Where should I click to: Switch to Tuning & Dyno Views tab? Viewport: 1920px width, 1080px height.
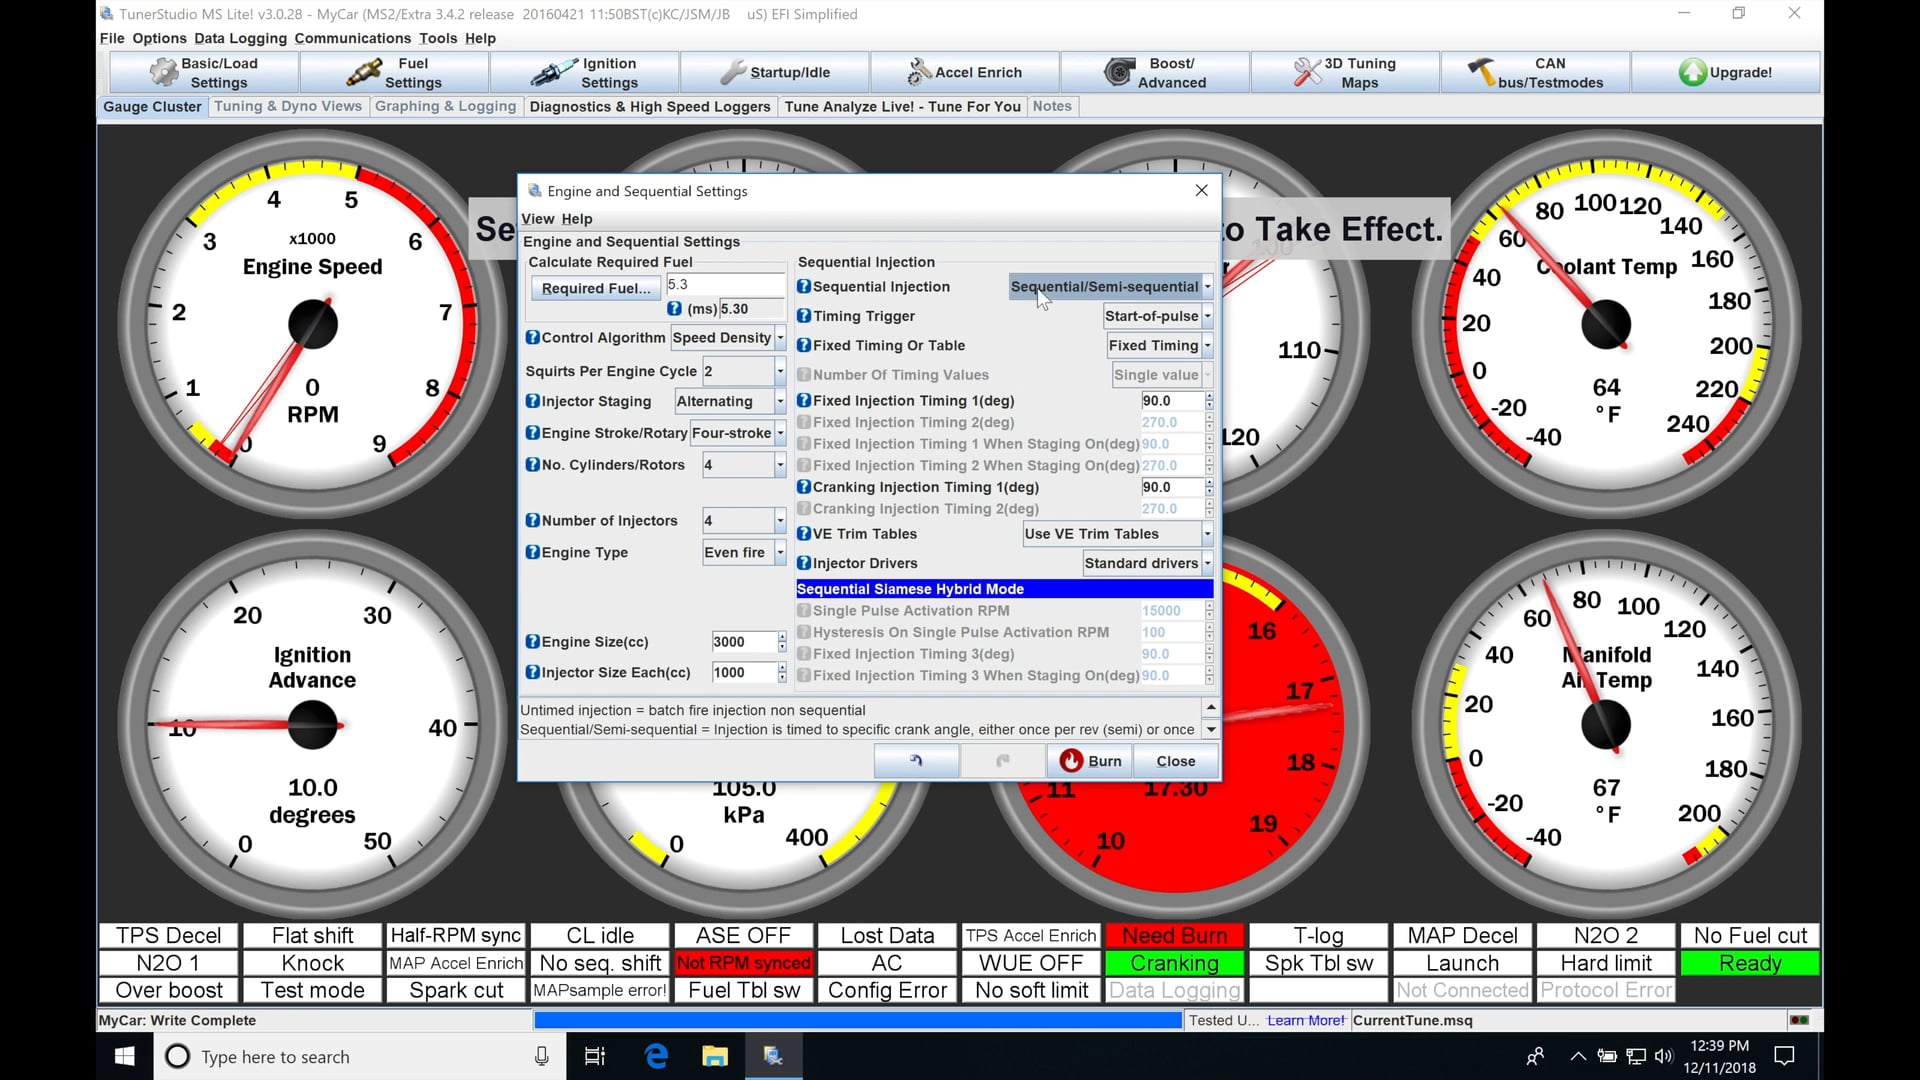pyautogui.click(x=287, y=106)
